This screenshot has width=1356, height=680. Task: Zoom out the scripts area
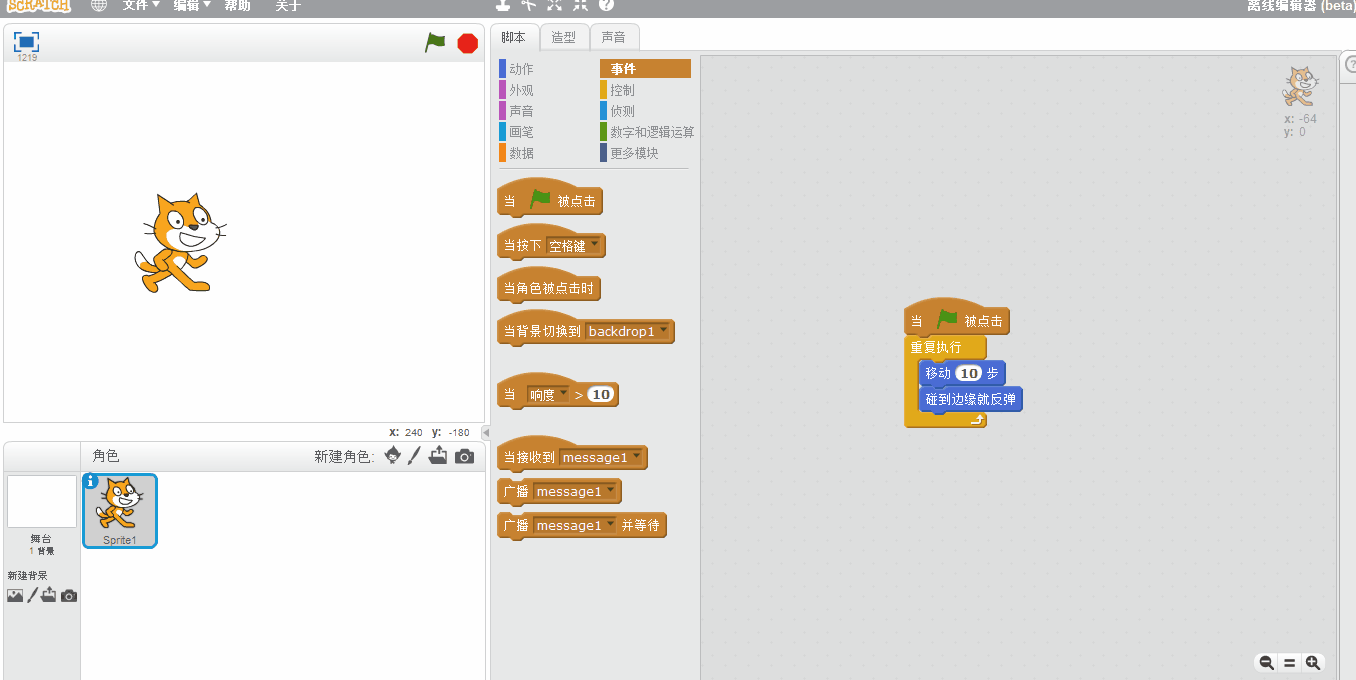coord(1266,663)
